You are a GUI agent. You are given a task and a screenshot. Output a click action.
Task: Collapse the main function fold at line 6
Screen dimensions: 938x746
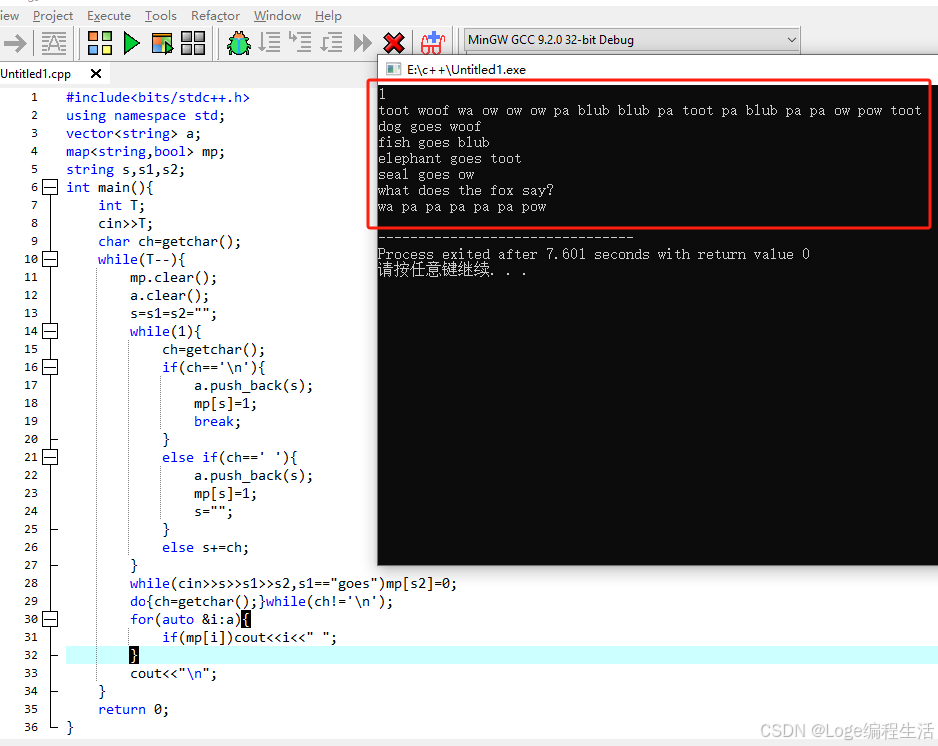pyautogui.click(x=50, y=187)
